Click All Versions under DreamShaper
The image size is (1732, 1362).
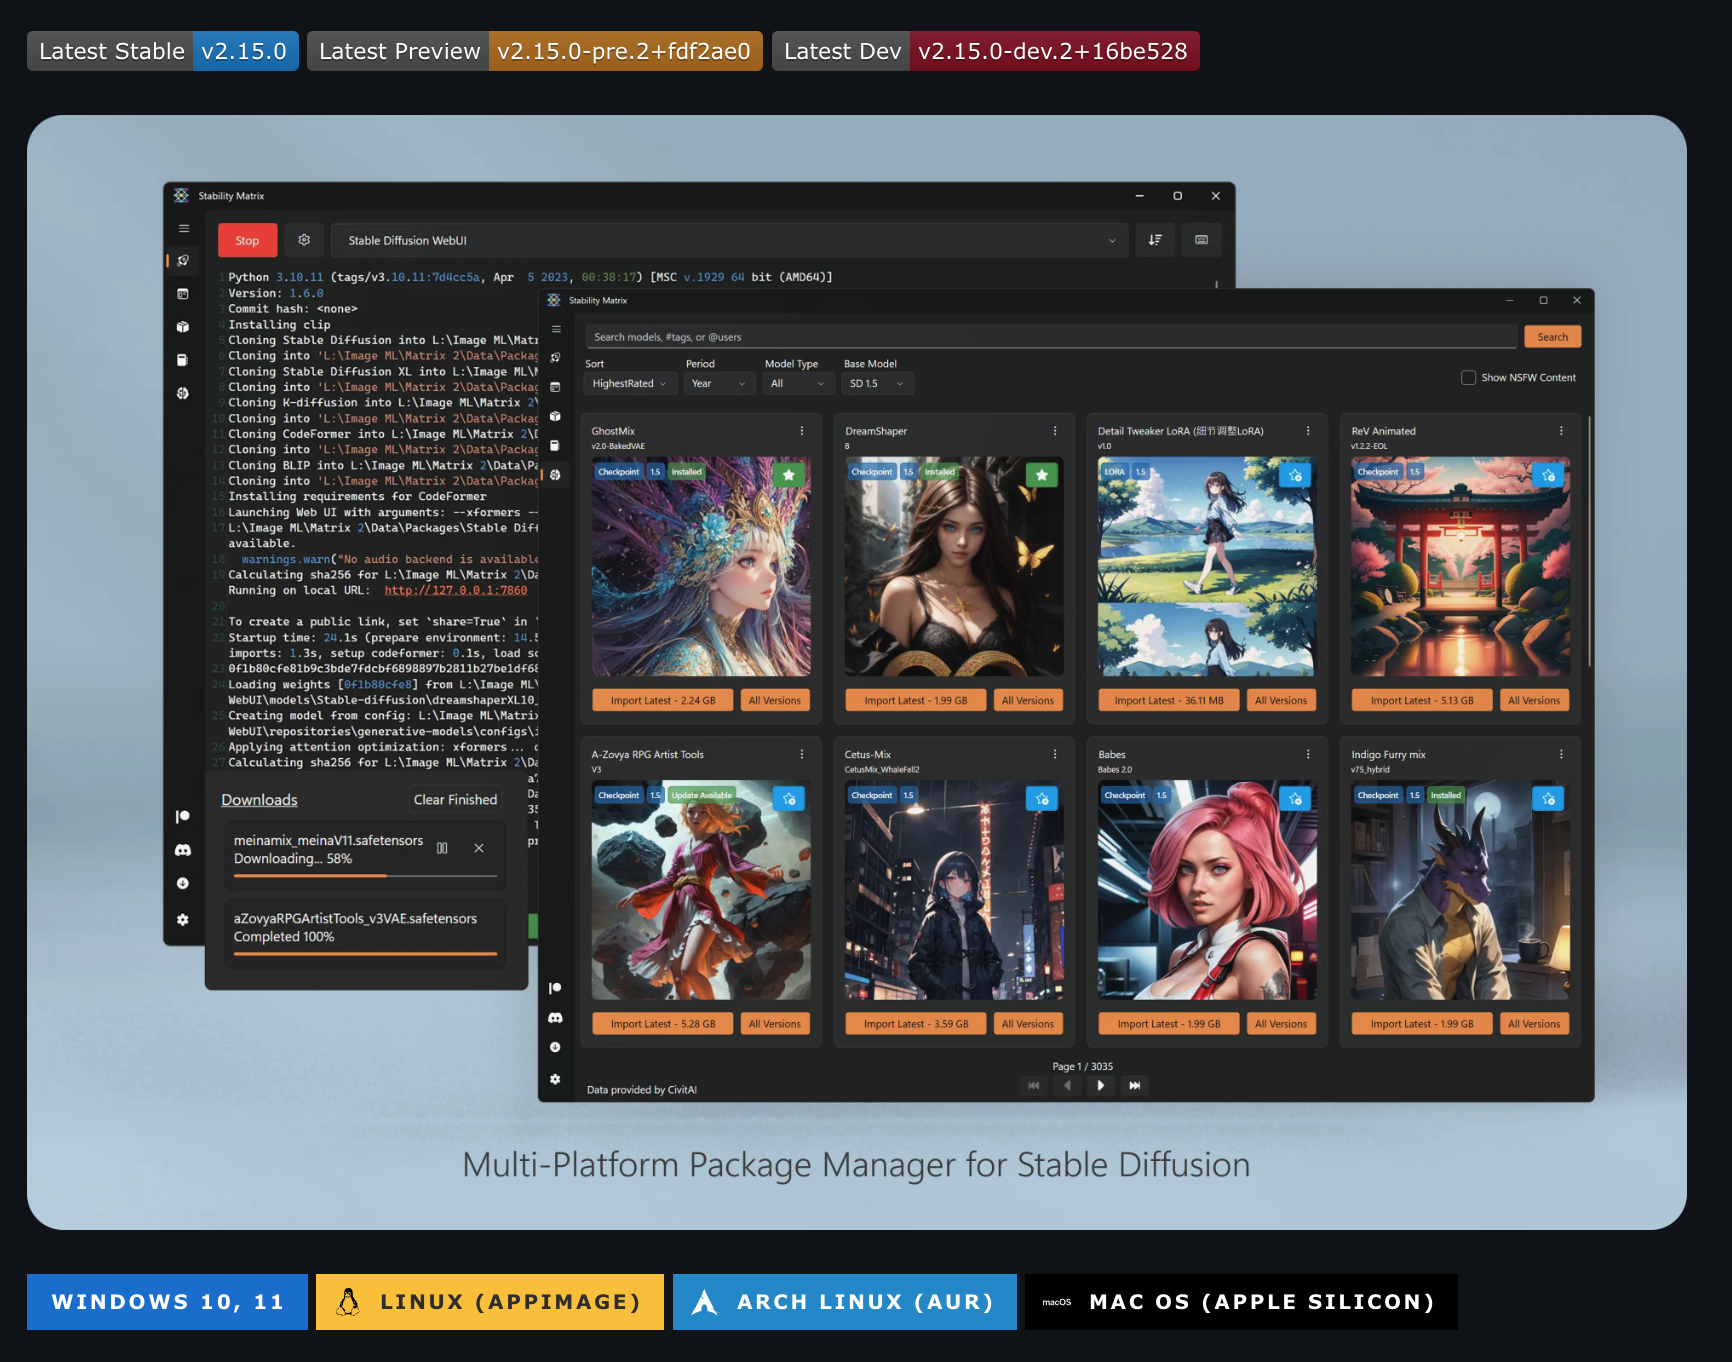point(1028,700)
